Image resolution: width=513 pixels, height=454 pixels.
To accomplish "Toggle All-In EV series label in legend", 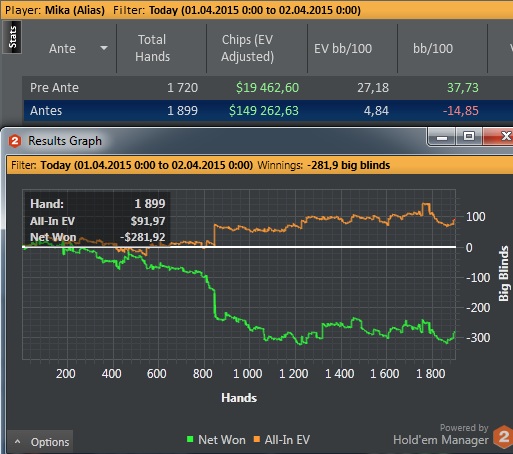I will 287,440.
